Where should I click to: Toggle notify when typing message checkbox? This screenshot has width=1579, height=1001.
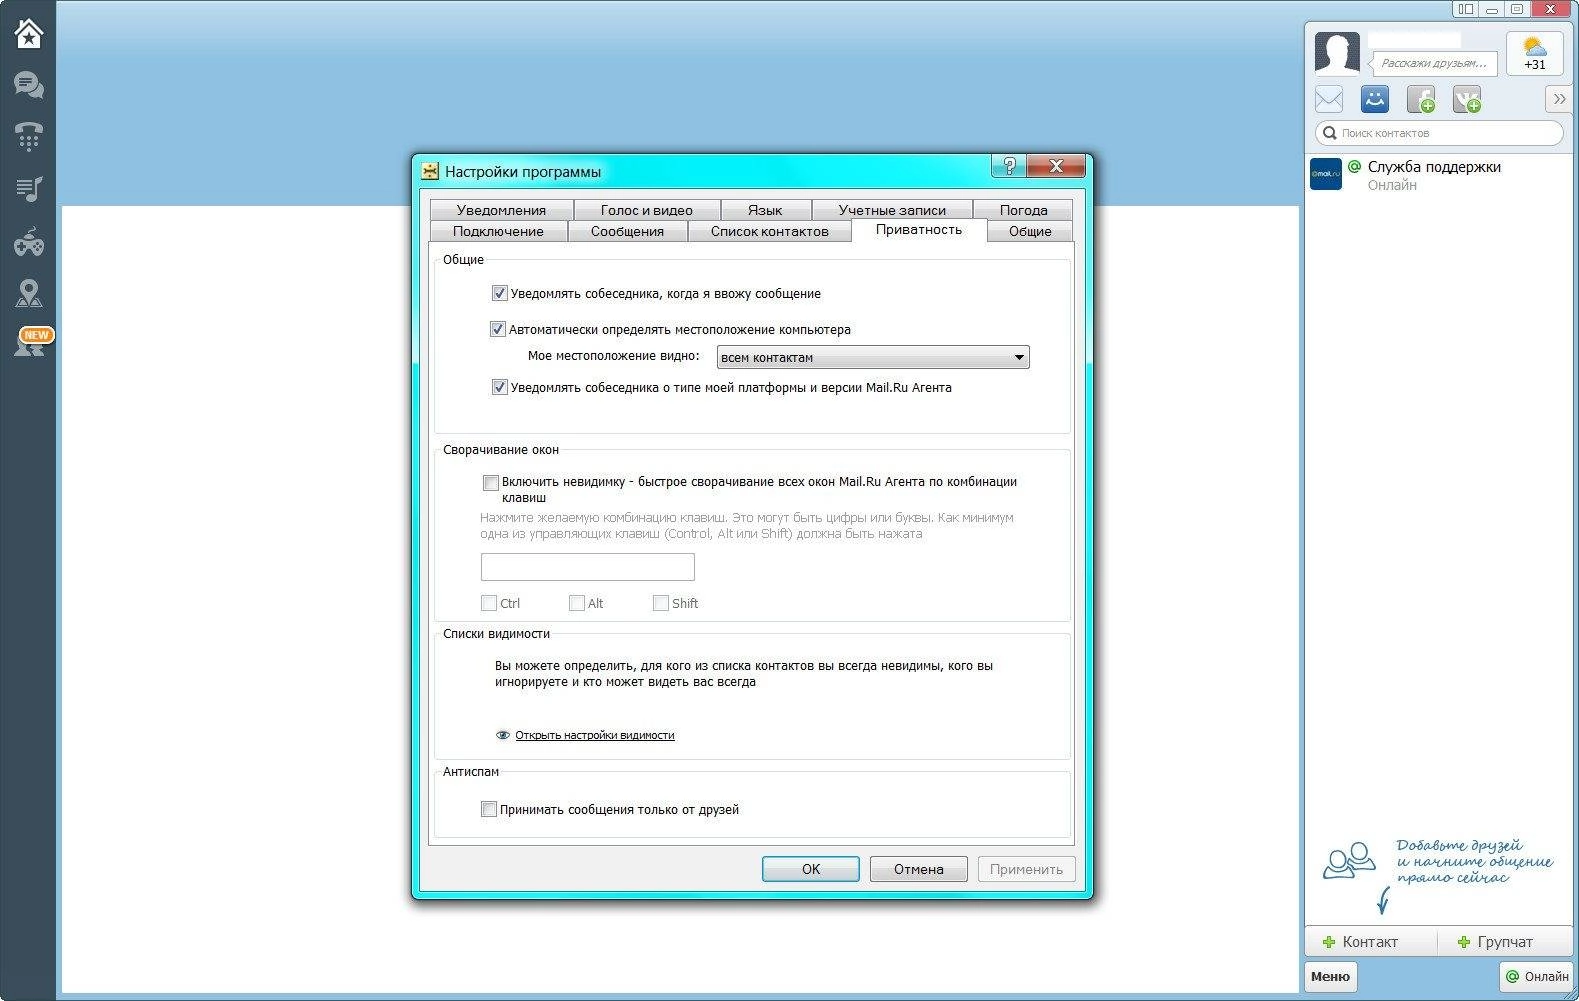[x=499, y=294]
